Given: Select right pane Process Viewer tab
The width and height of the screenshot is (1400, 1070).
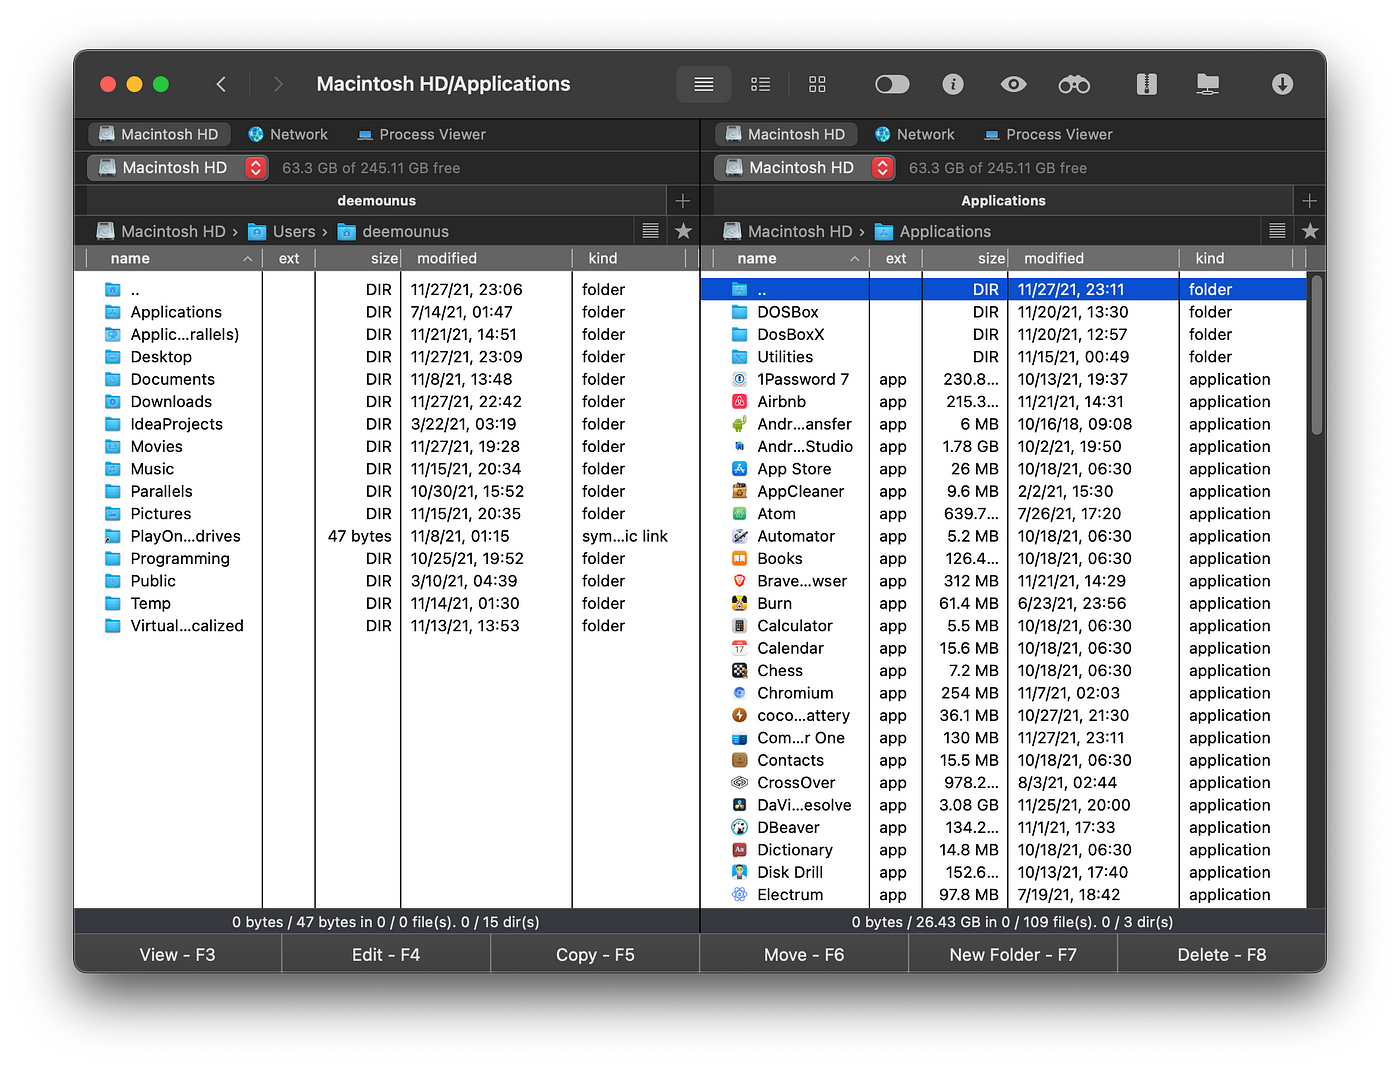Looking at the screenshot, I should point(1048,134).
